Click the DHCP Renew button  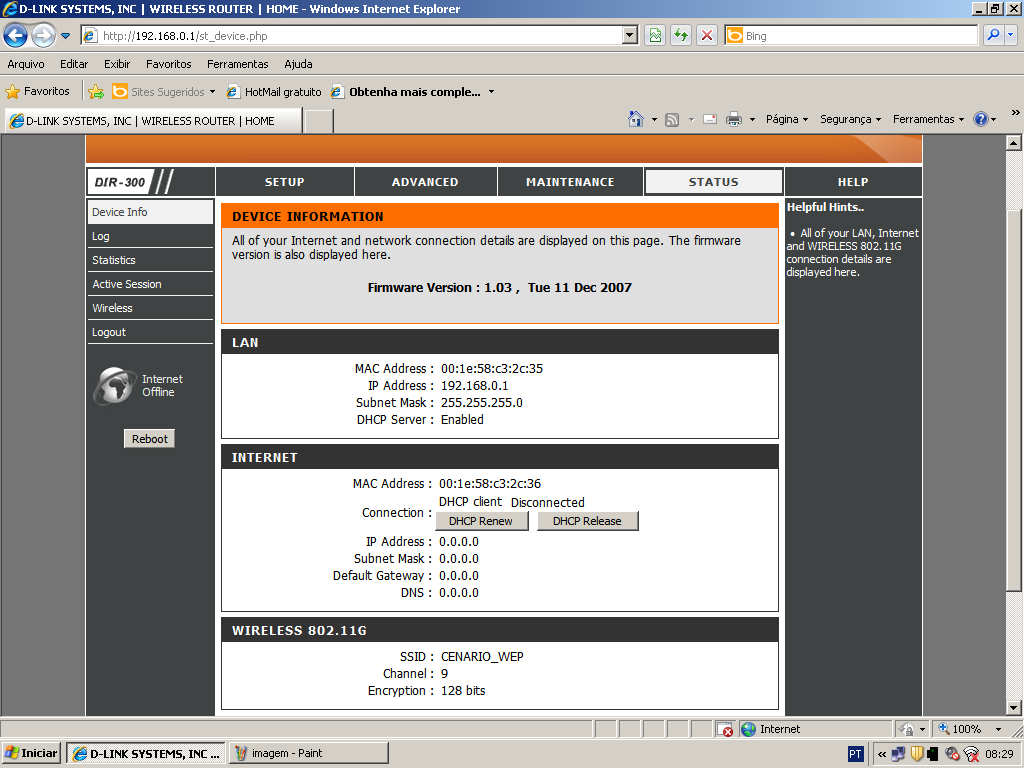point(481,521)
